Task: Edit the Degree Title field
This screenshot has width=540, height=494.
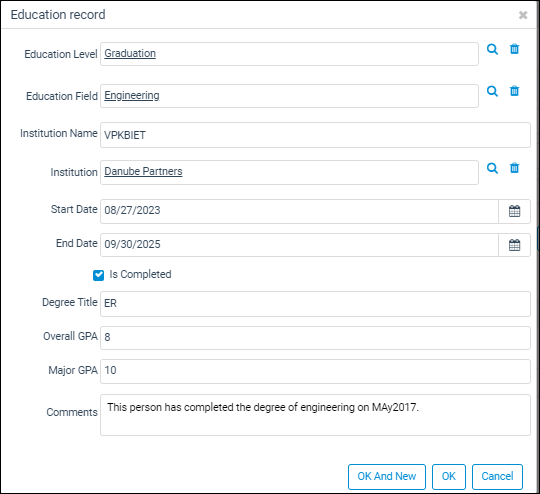Action: pos(315,304)
